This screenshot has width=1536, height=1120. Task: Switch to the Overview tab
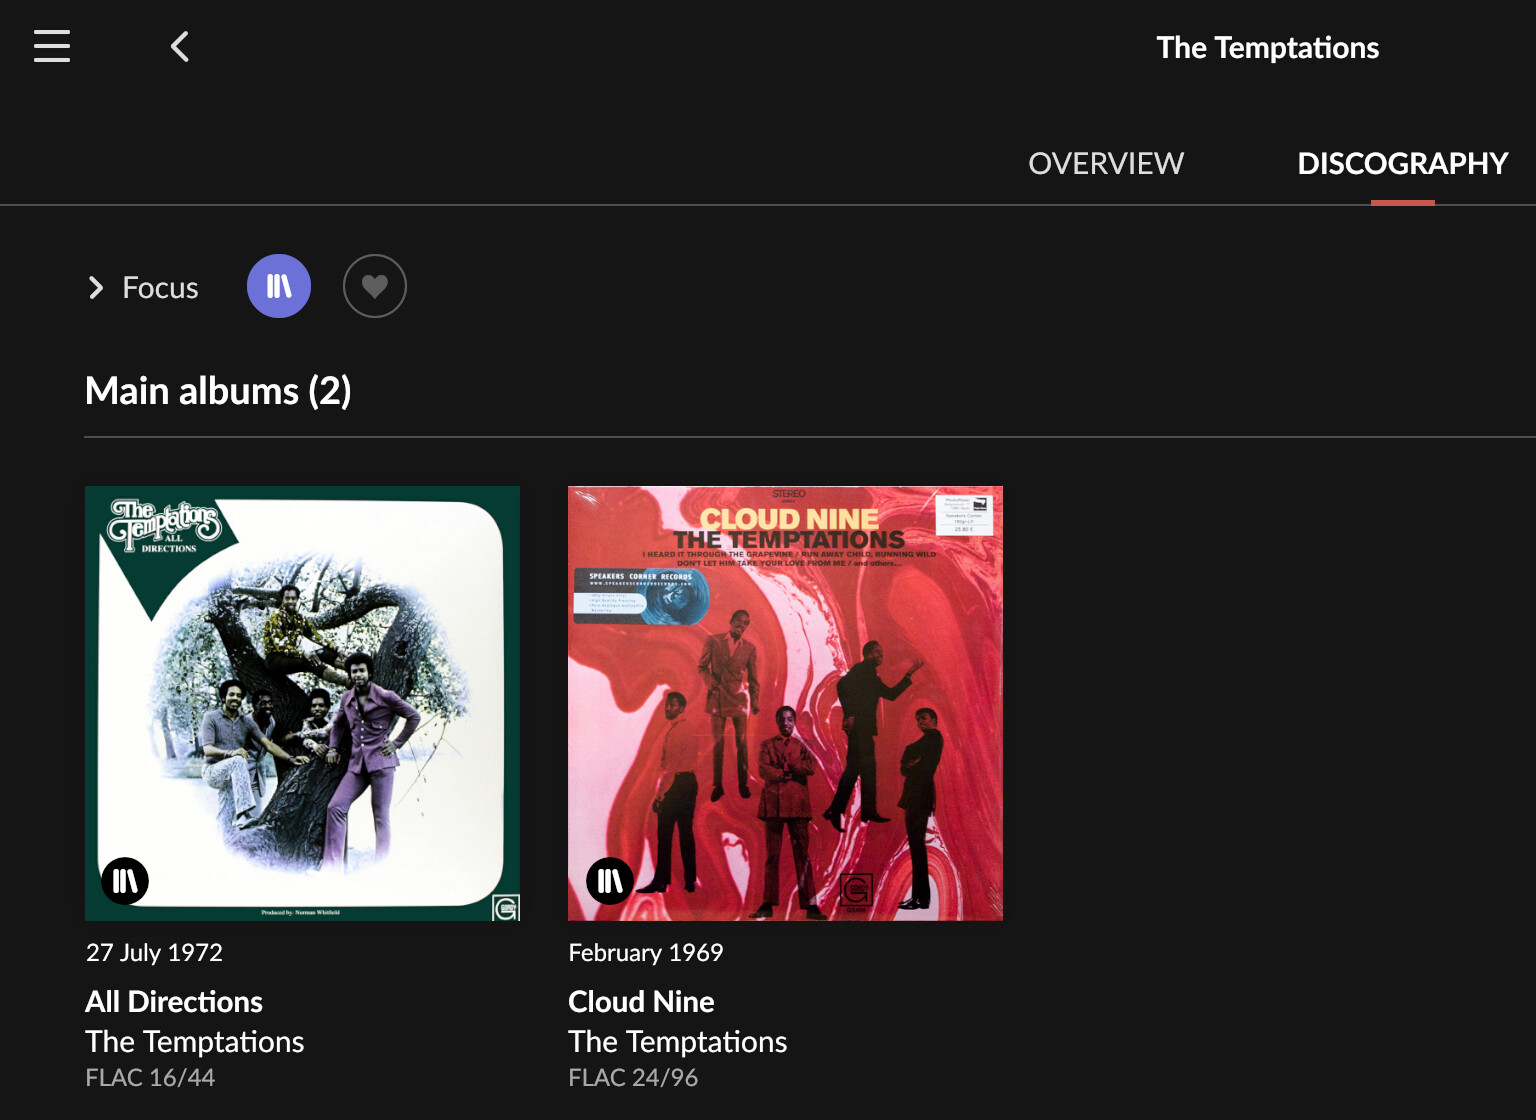tap(1106, 163)
